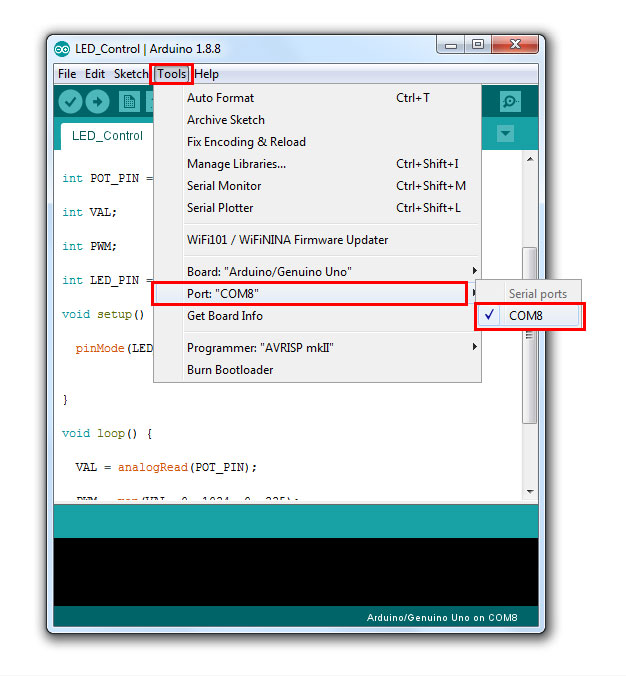Click status text "Arduino/Genuino Uno on COM8"

pyautogui.click(x=442, y=618)
